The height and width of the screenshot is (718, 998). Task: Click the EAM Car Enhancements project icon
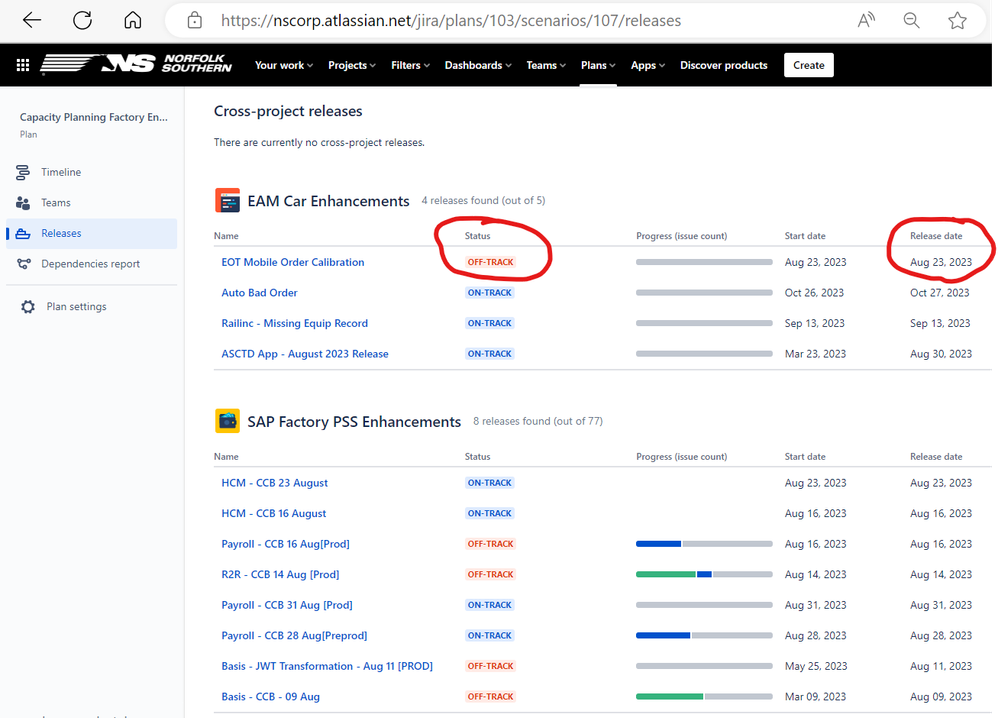tap(227, 201)
